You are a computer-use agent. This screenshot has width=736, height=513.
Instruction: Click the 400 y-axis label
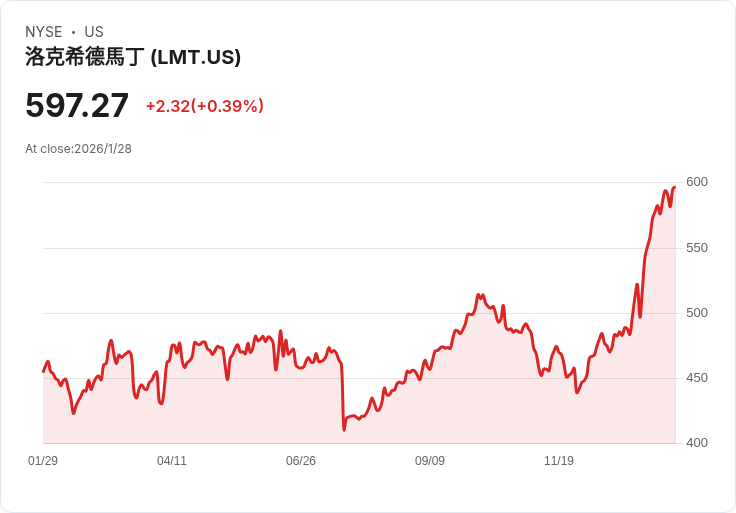(x=697, y=443)
